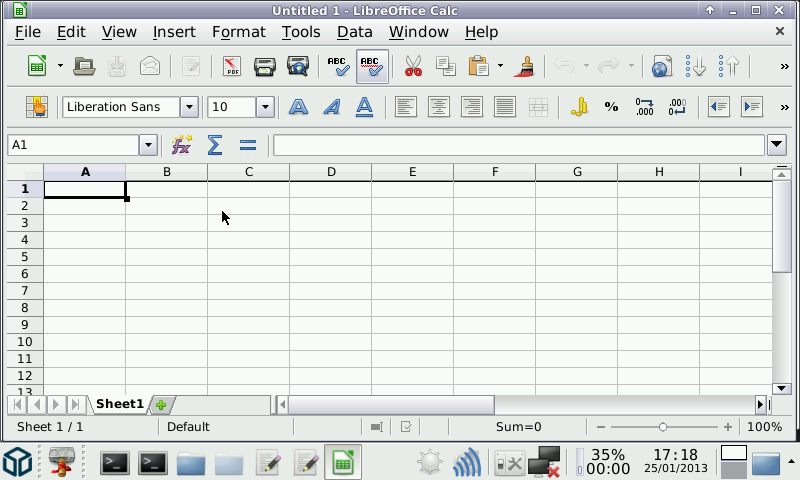Click the Print icon in toolbar
This screenshot has height=480, width=800.
[x=264, y=67]
